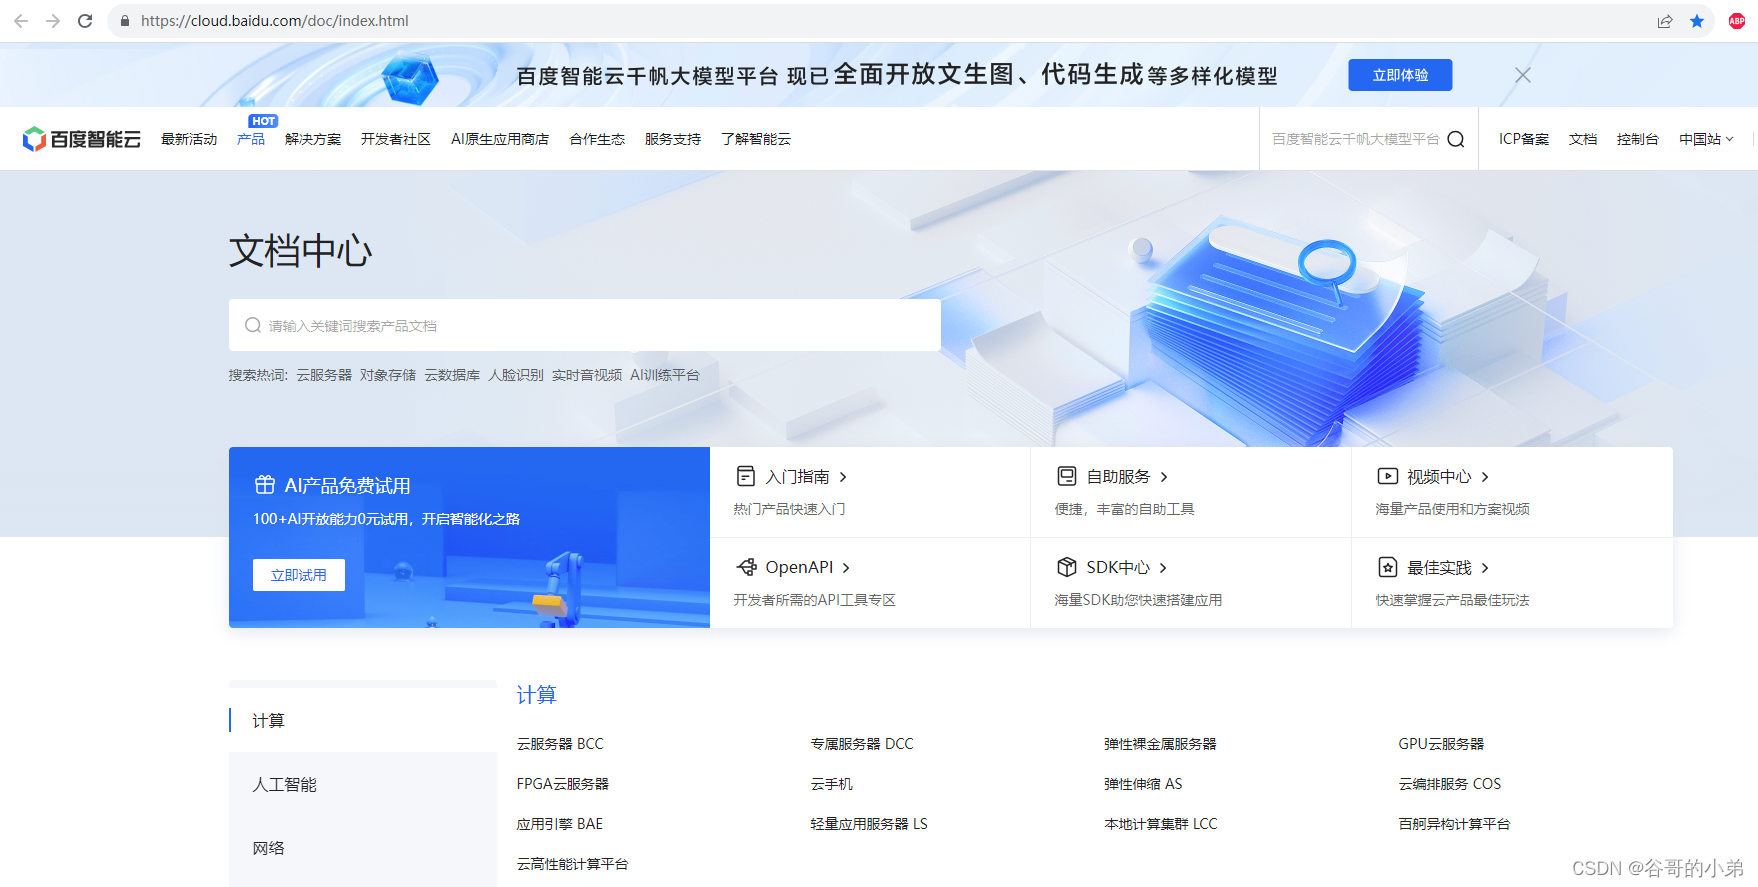Click the 立即试用 button

tap(299, 575)
